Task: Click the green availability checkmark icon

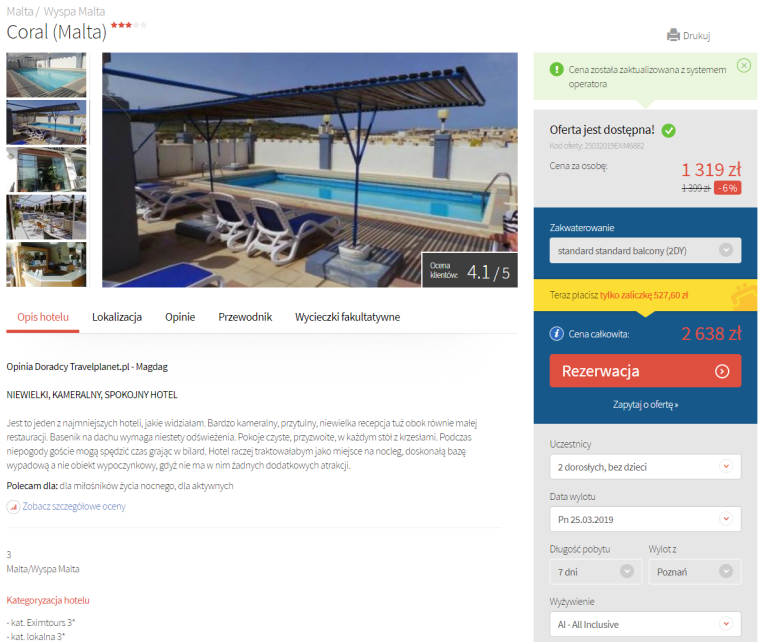Action: [x=668, y=130]
